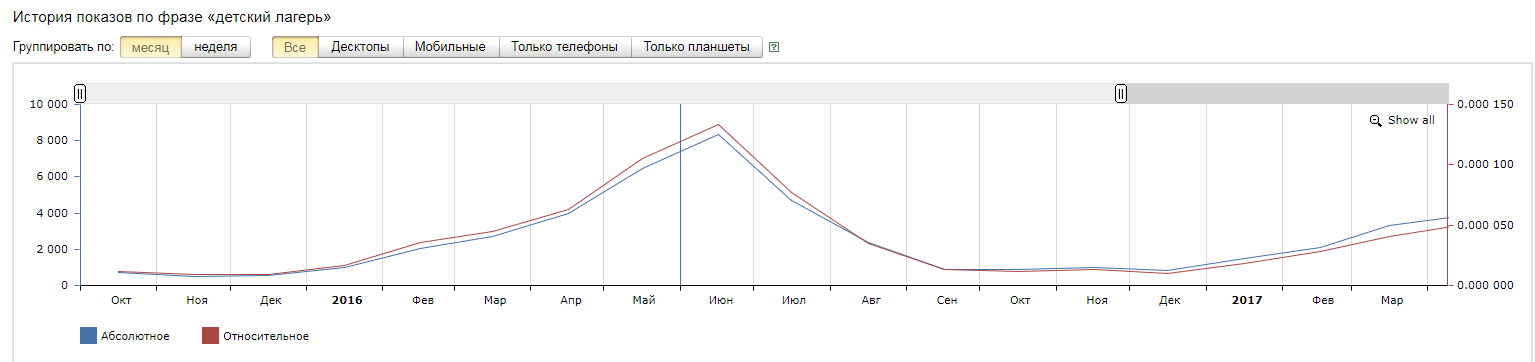Click the bold «2017» axis label
The image size is (1535, 362).
tap(1247, 300)
